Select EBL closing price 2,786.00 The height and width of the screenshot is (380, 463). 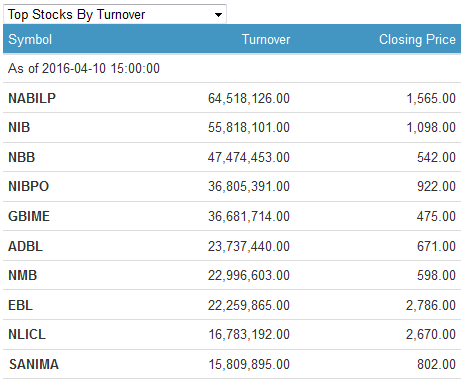click(431, 305)
